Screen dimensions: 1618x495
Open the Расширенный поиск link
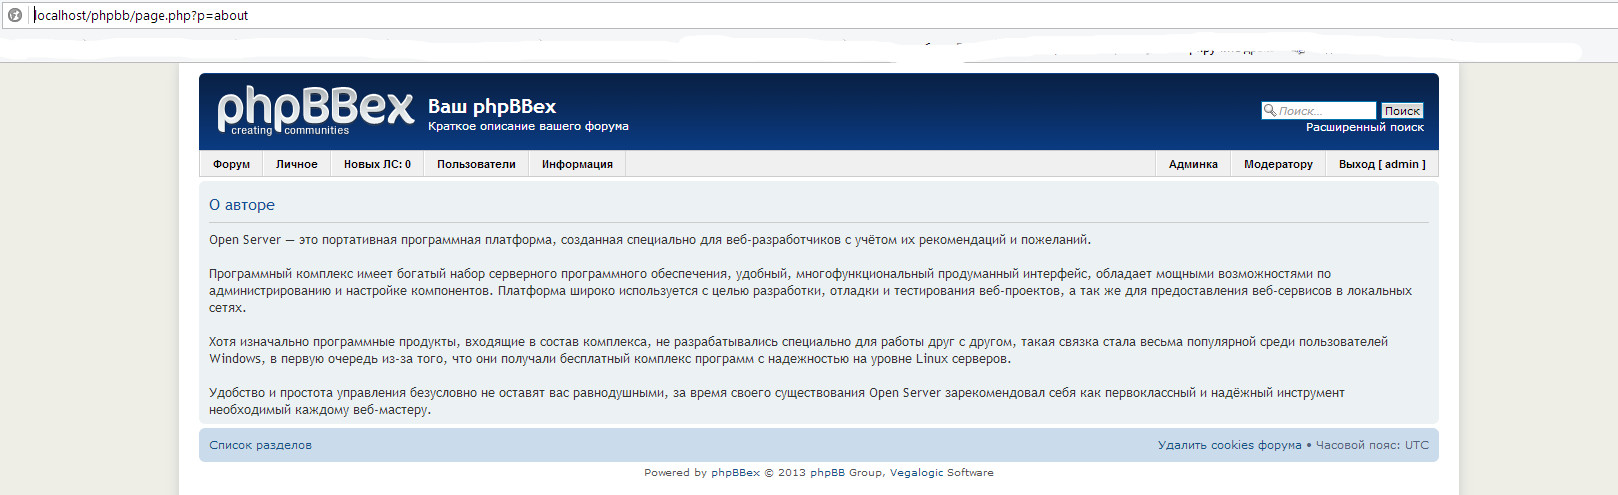[x=1364, y=127]
